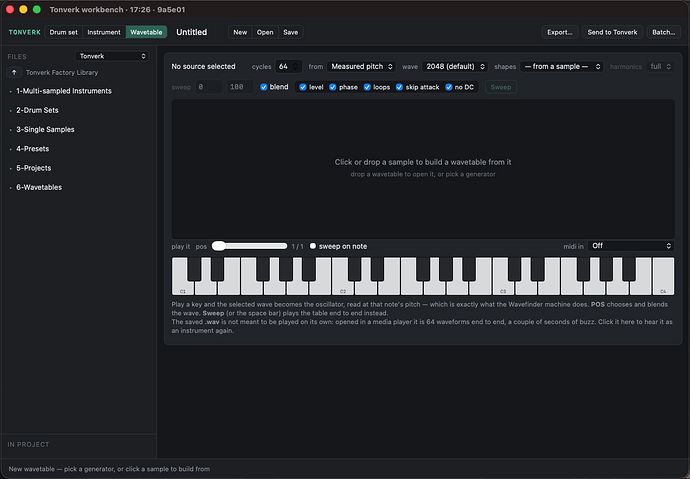The height and width of the screenshot is (479, 690).
Task: Open the wave size 2048 (default) dropdown
Action: click(x=455, y=66)
